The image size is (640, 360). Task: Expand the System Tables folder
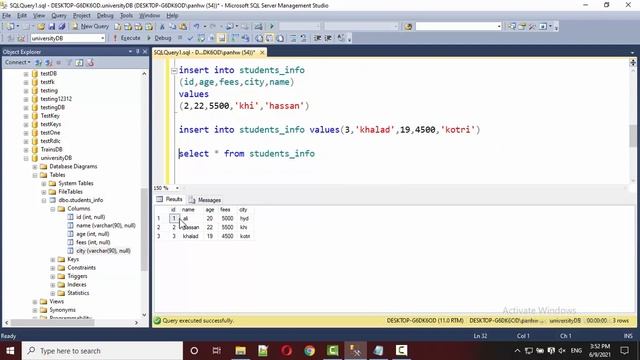[44, 183]
